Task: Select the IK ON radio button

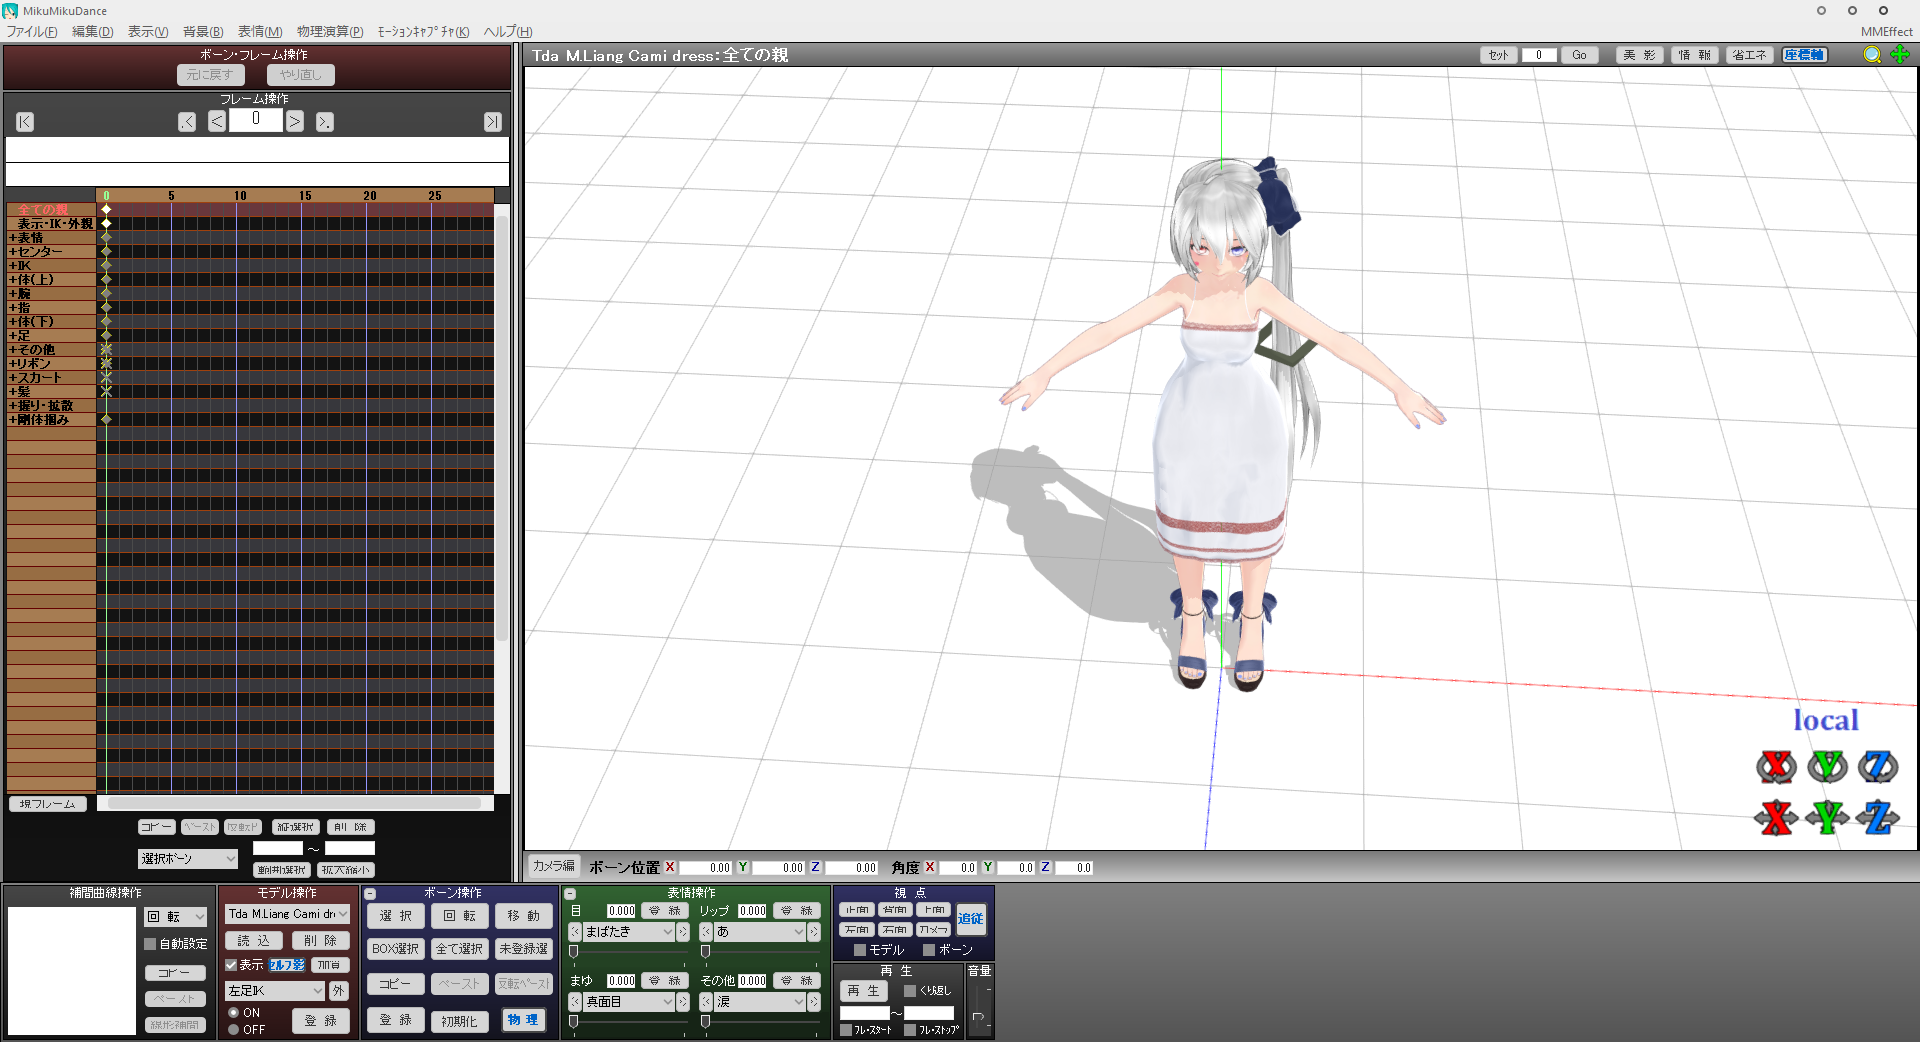Action: pyautogui.click(x=233, y=1013)
